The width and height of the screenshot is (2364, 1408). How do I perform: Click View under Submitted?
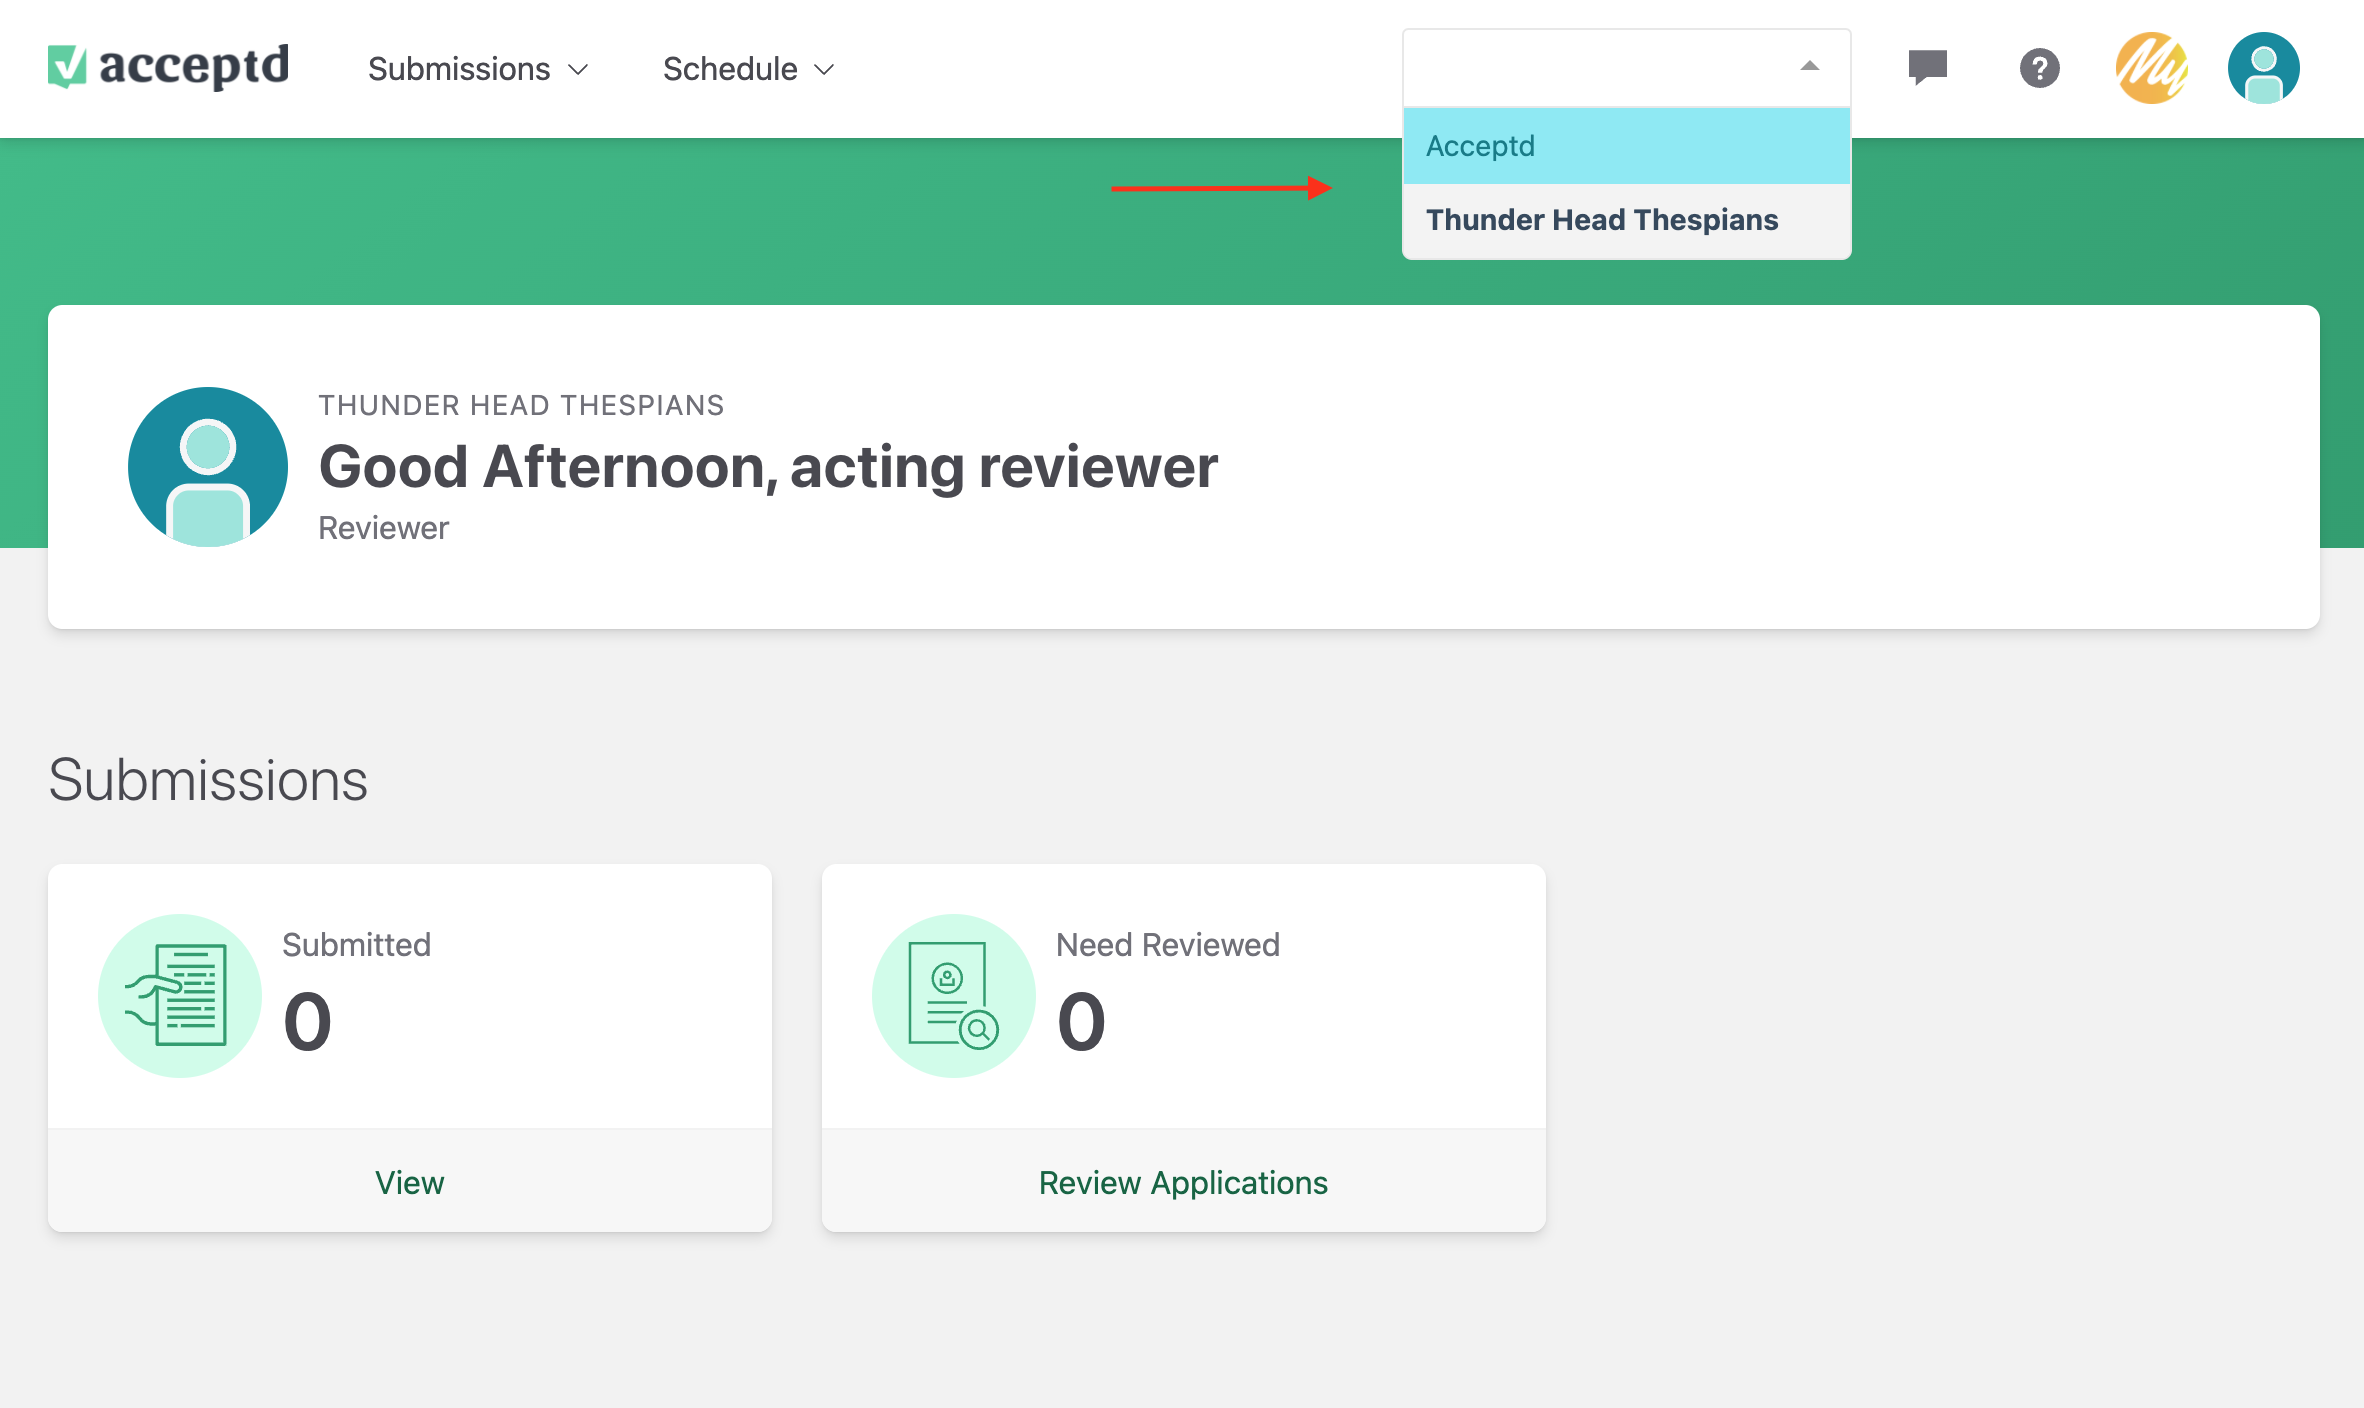click(x=409, y=1182)
